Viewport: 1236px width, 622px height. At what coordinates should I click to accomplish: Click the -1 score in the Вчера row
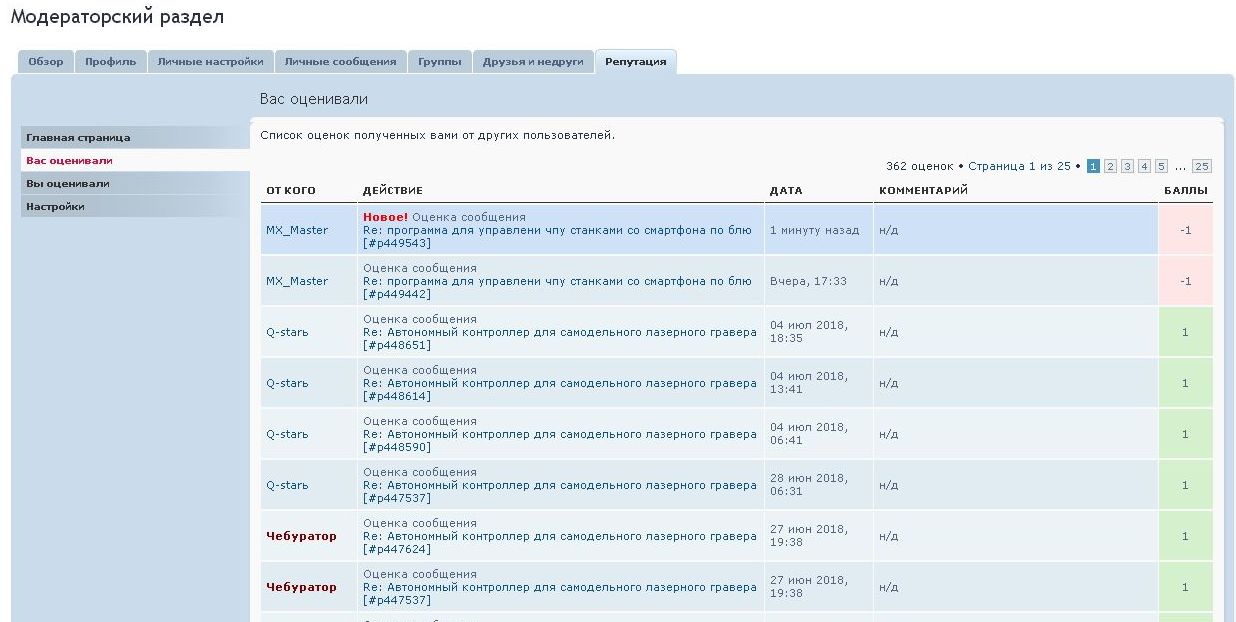pyautogui.click(x=1185, y=281)
